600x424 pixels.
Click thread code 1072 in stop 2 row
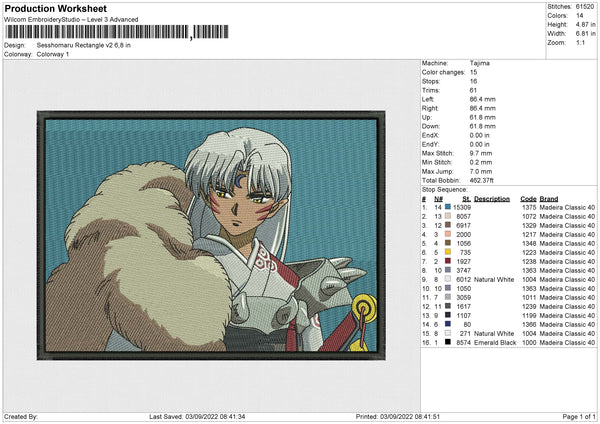tap(529, 216)
